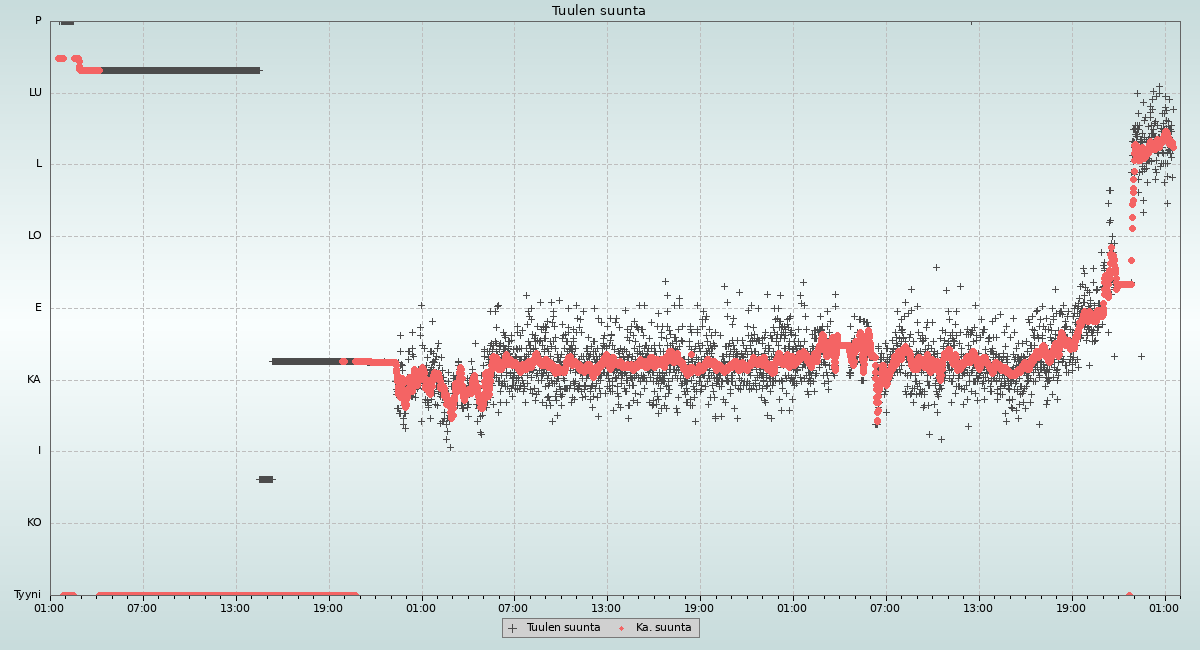Screen dimensions: 1200x650
Task: Click the chart title 'Tuulen suunta'
Action: (598, 11)
